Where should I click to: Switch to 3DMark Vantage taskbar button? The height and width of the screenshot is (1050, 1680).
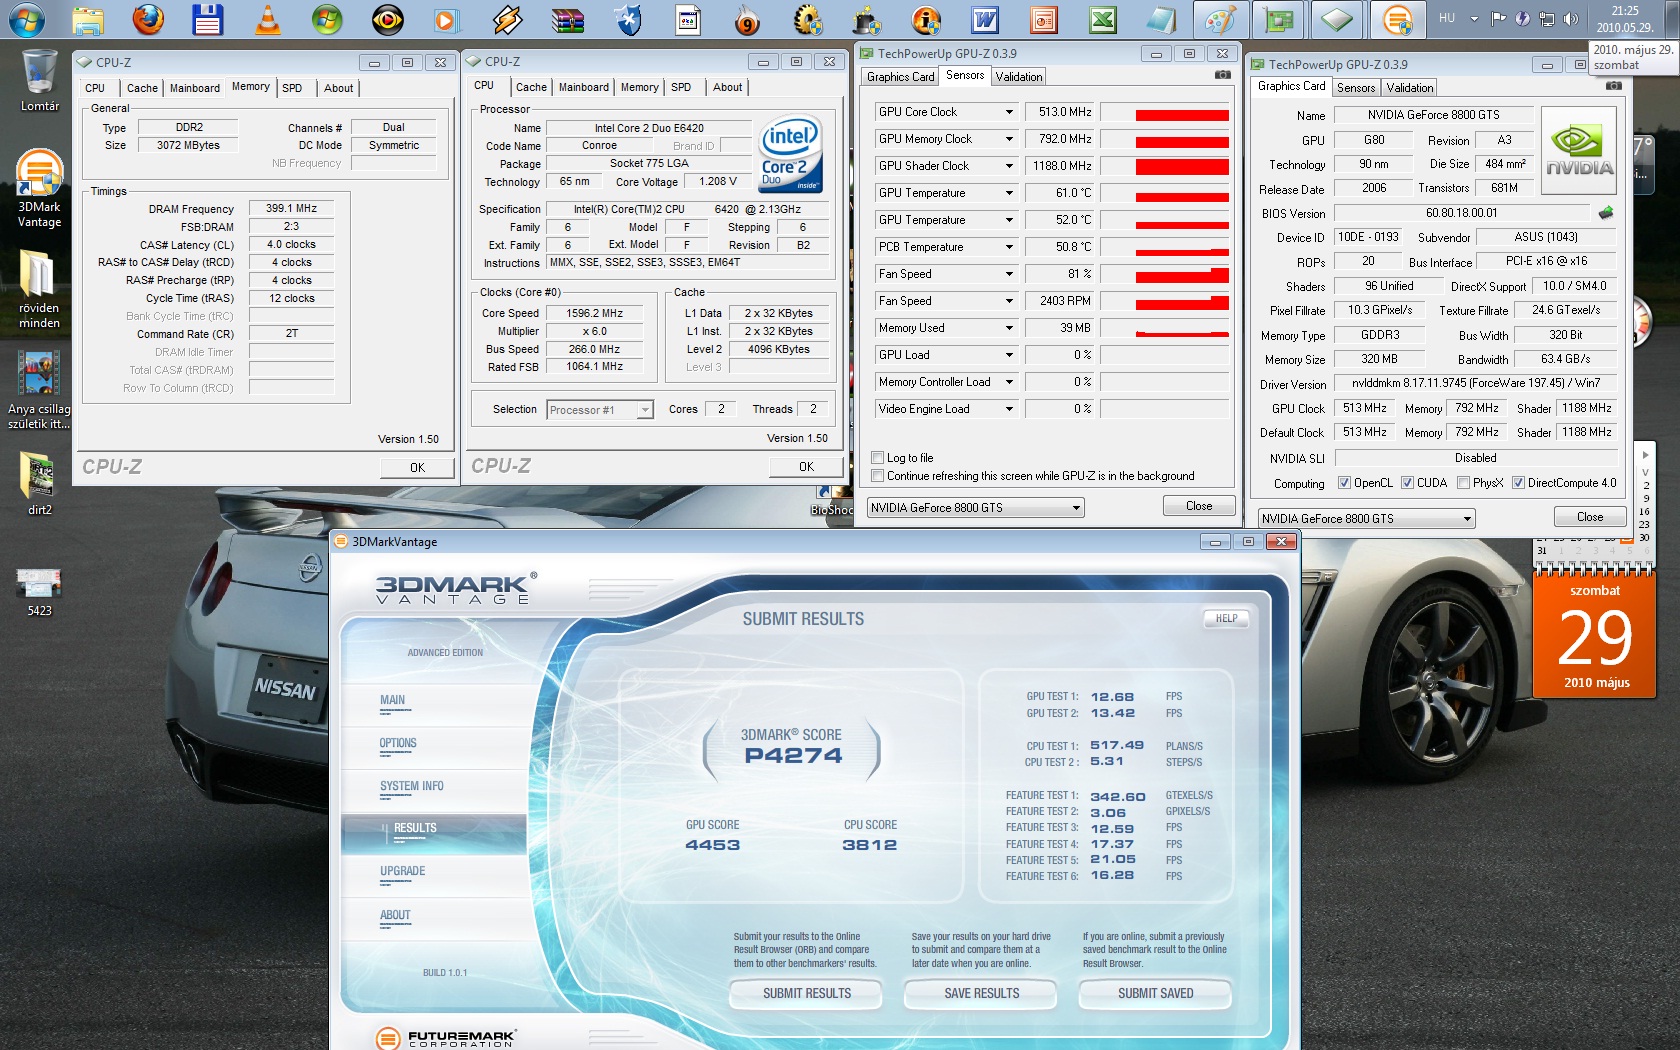click(x=1397, y=19)
